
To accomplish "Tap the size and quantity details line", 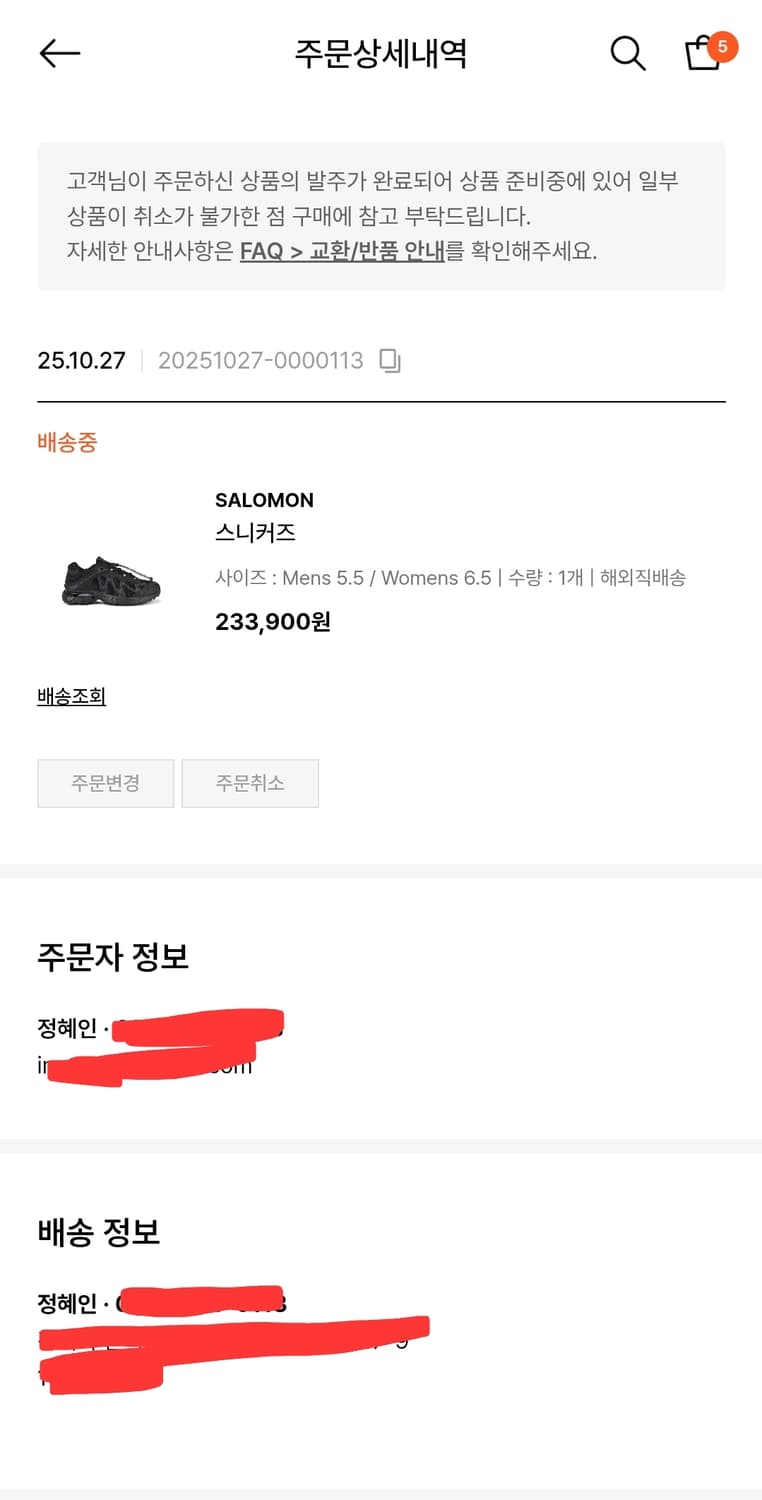I will pyautogui.click(x=450, y=578).
